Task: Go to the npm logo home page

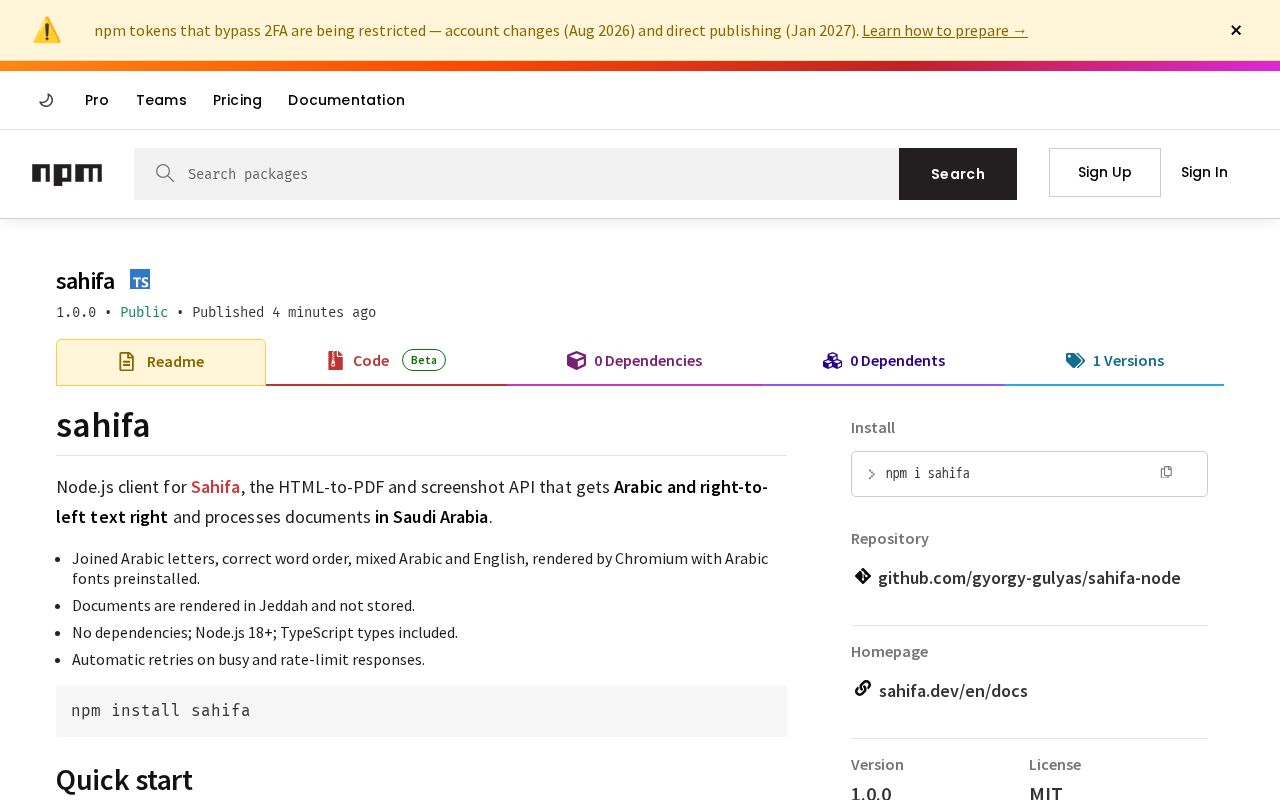Action: 67,174
